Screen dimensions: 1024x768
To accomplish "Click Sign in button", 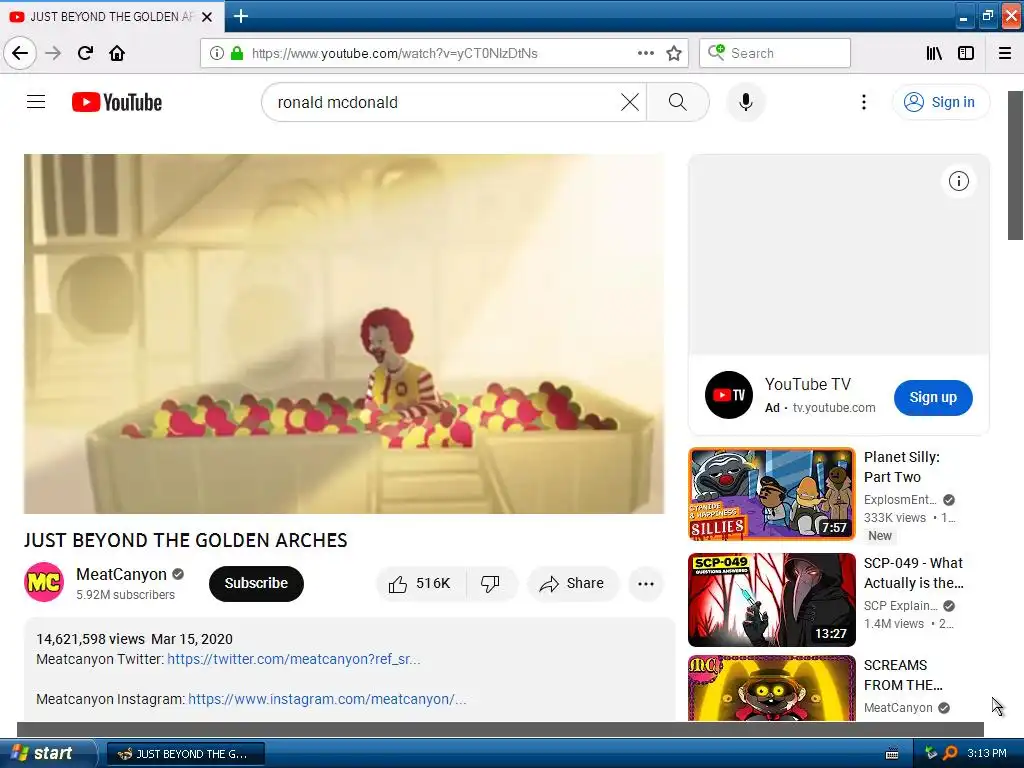I will click(x=941, y=102).
